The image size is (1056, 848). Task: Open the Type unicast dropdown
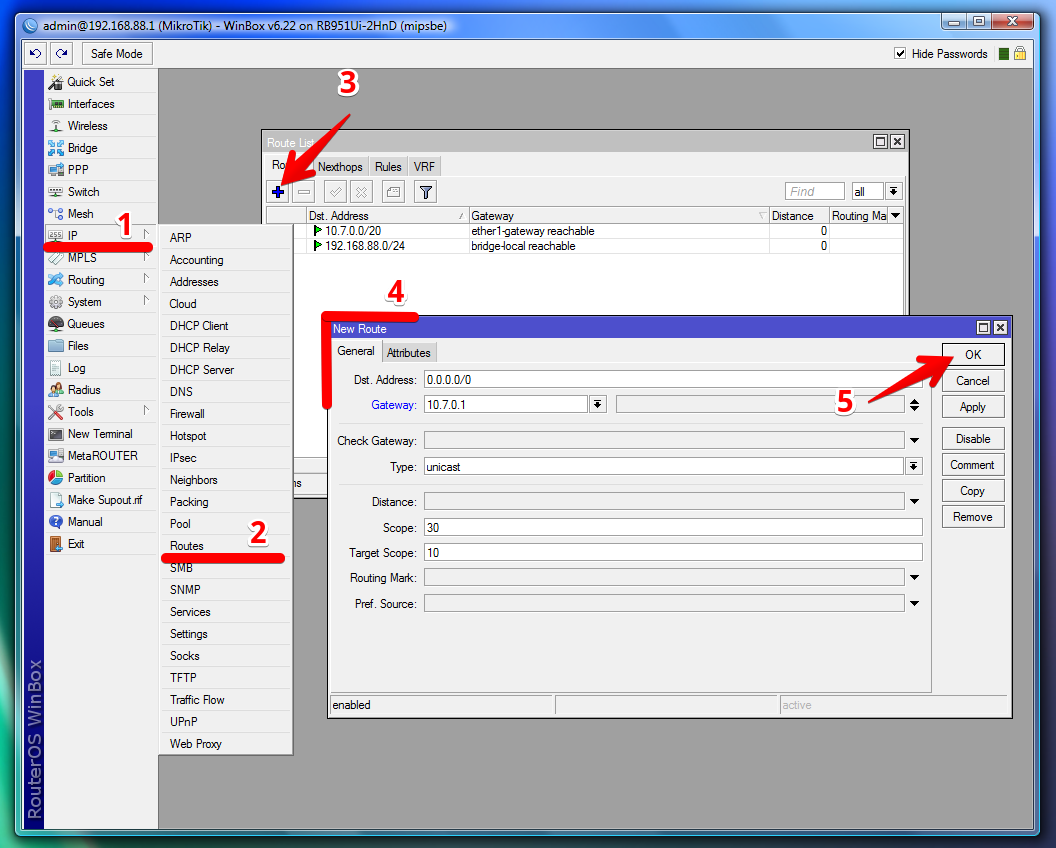click(914, 466)
